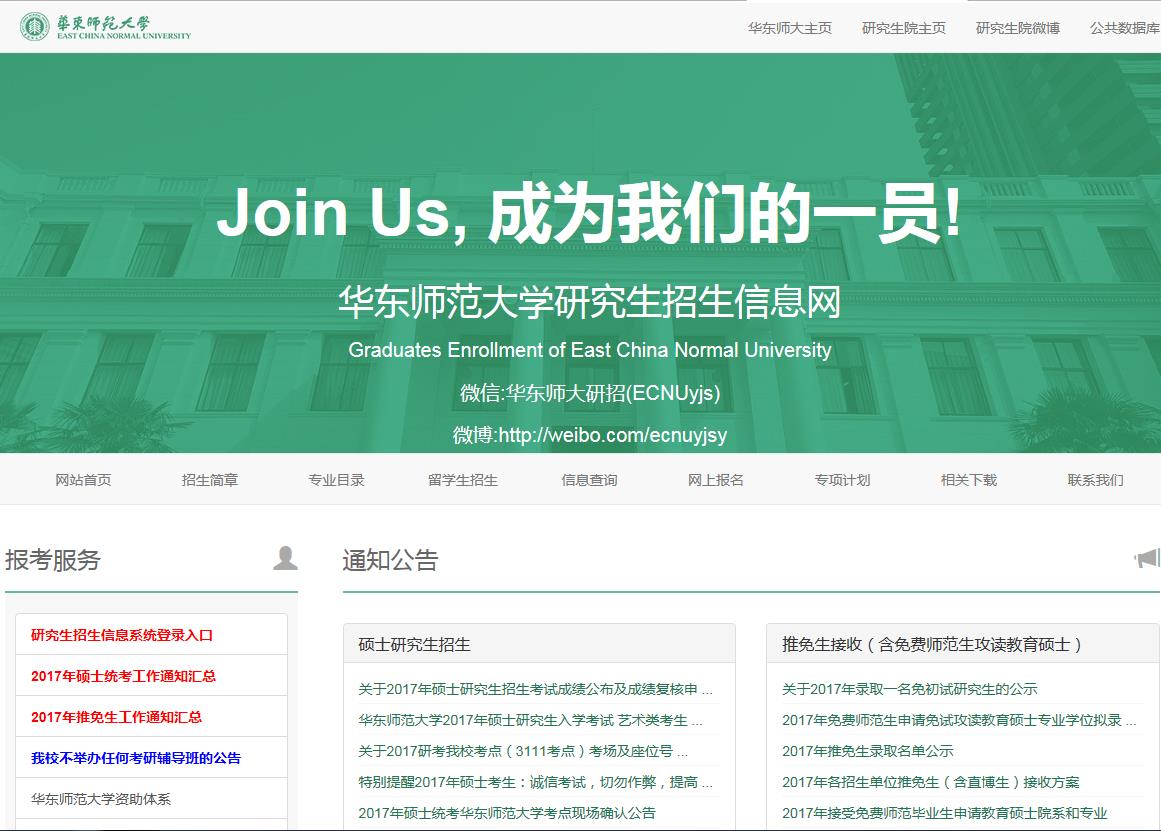Click the user silhouette icon beside 报考服务
Viewport: 1161px width, 831px height.
285,558
